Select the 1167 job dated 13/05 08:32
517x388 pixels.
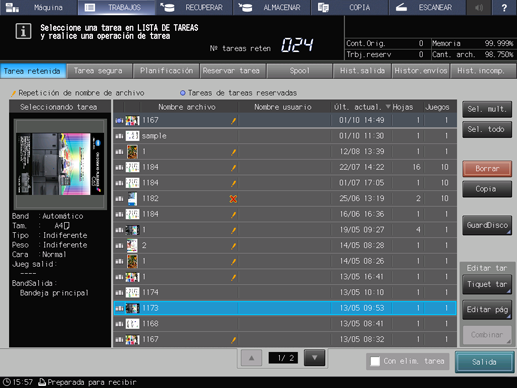pos(285,340)
